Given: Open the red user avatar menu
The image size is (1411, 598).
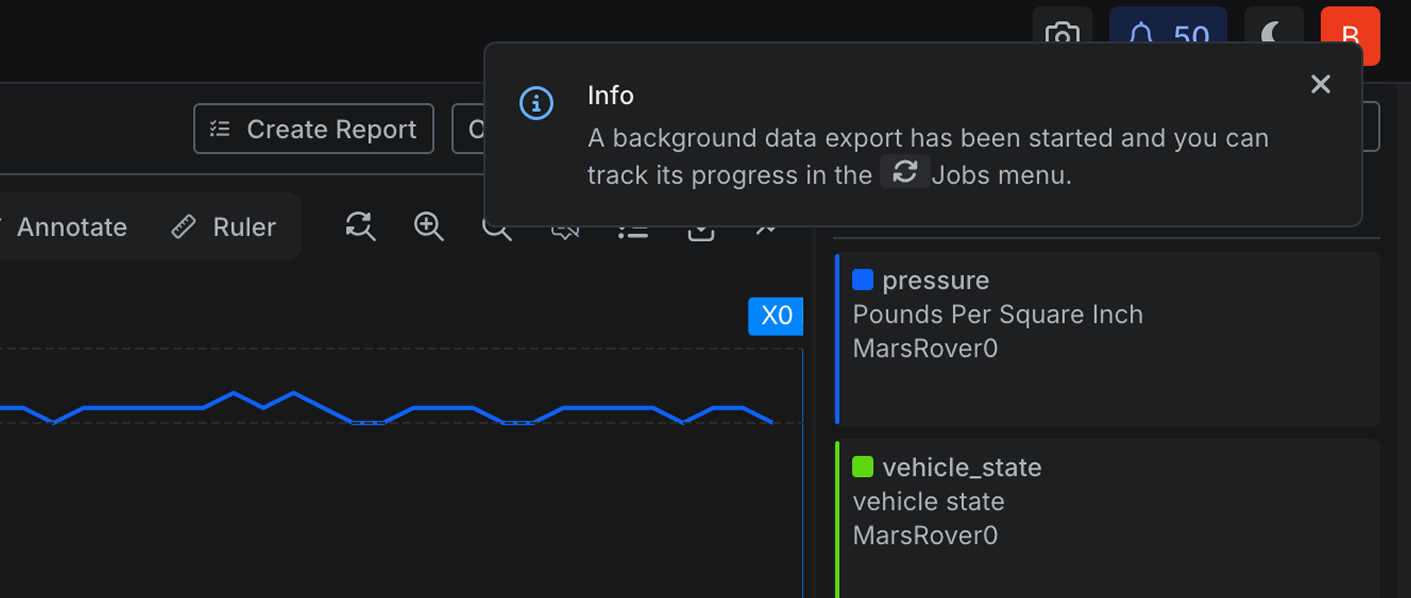Looking at the screenshot, I should click(x=1350, y=36).
